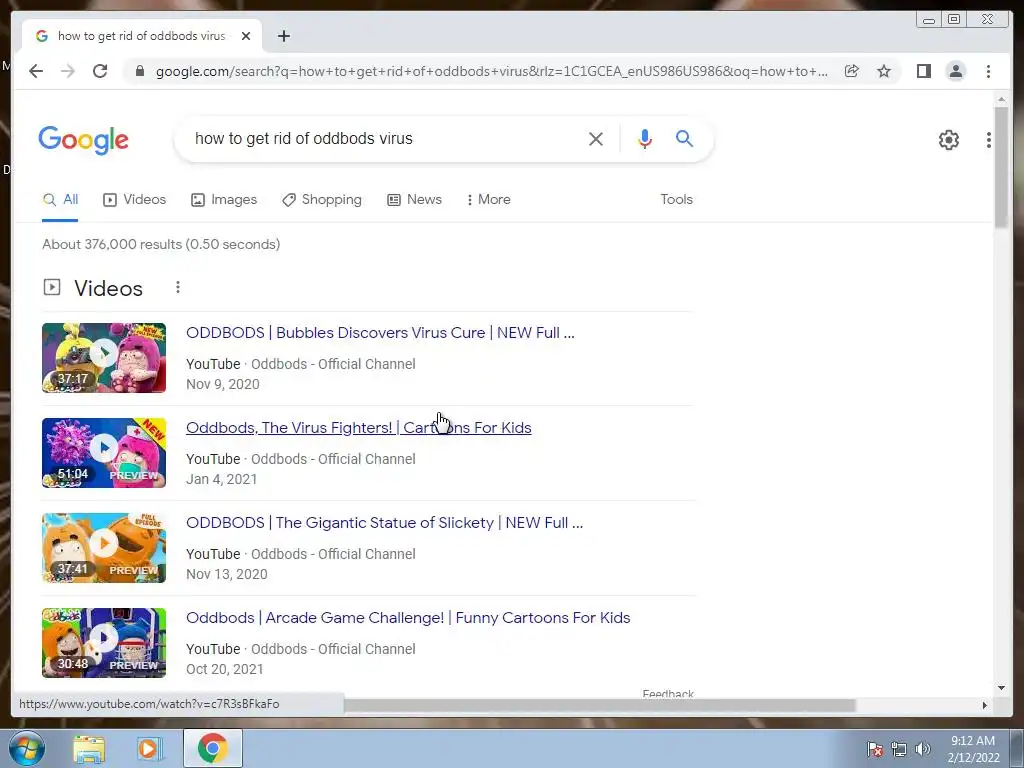Open the Chrome profile avatar

[955, 71]
